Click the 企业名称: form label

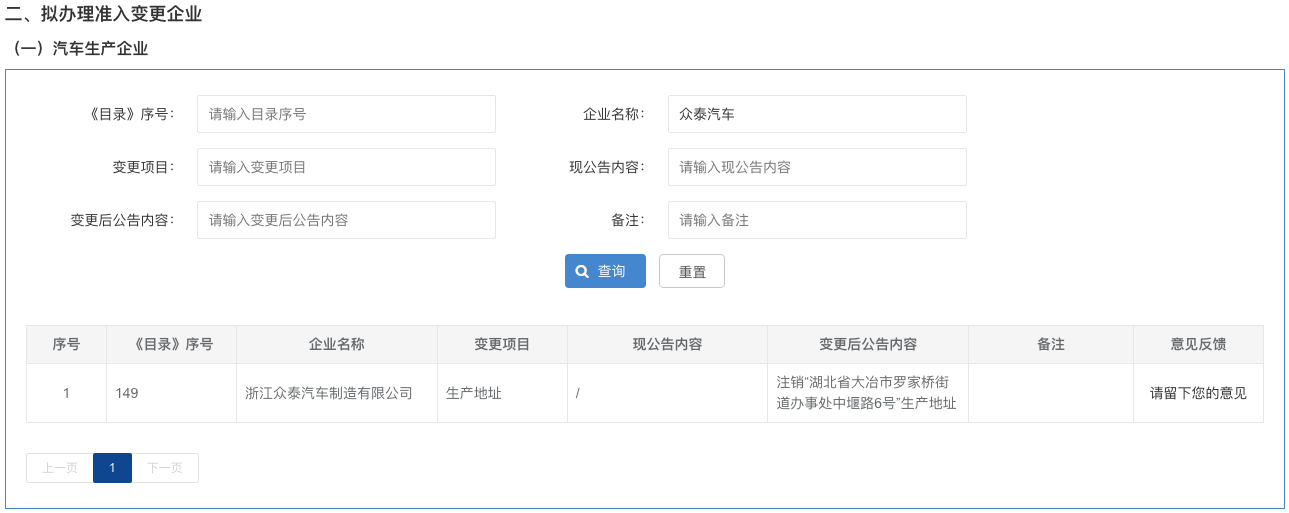[x=614, y=114]
